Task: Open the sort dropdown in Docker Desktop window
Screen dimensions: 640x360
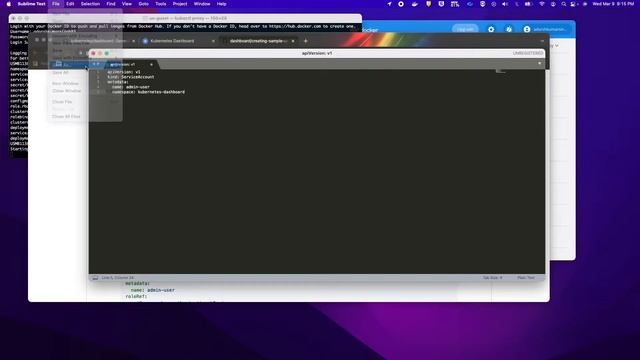Action: pos(555,46)
